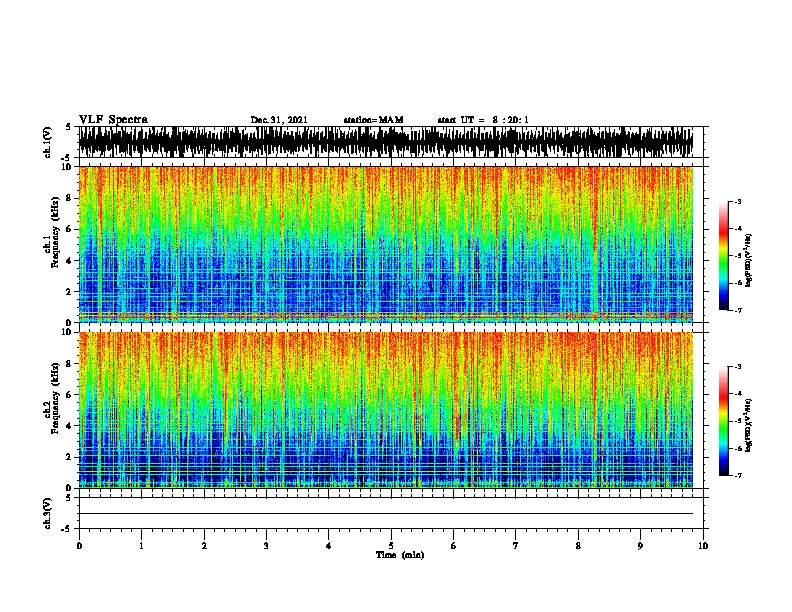Click the ch.1 'Frequency (kHz)' axis label

pos(55,233)
